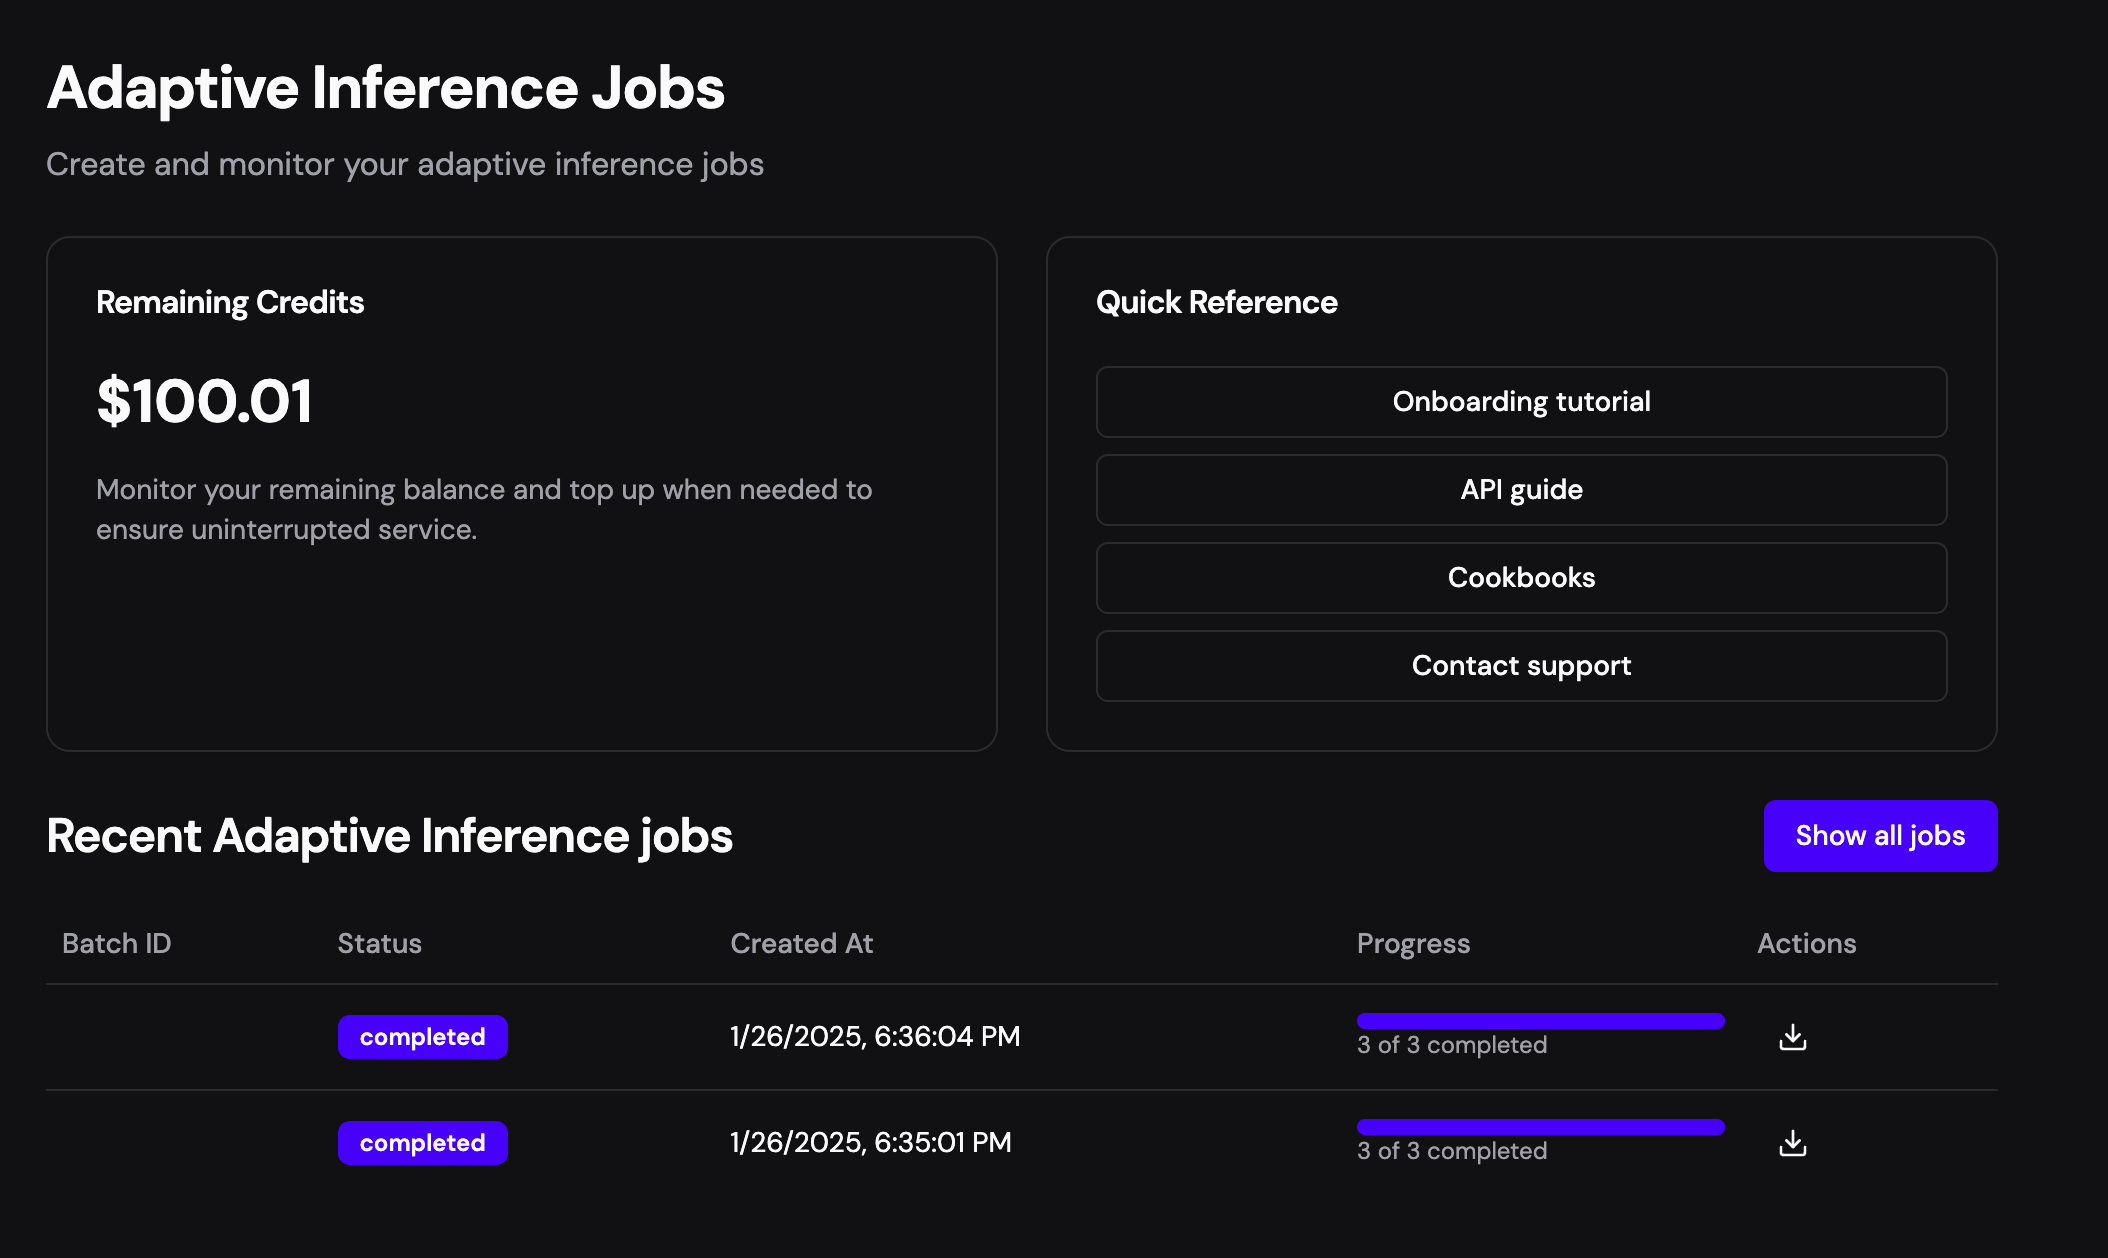2108x1258 pixels.
Task: Click the Status column header
Action: (379, 943)
